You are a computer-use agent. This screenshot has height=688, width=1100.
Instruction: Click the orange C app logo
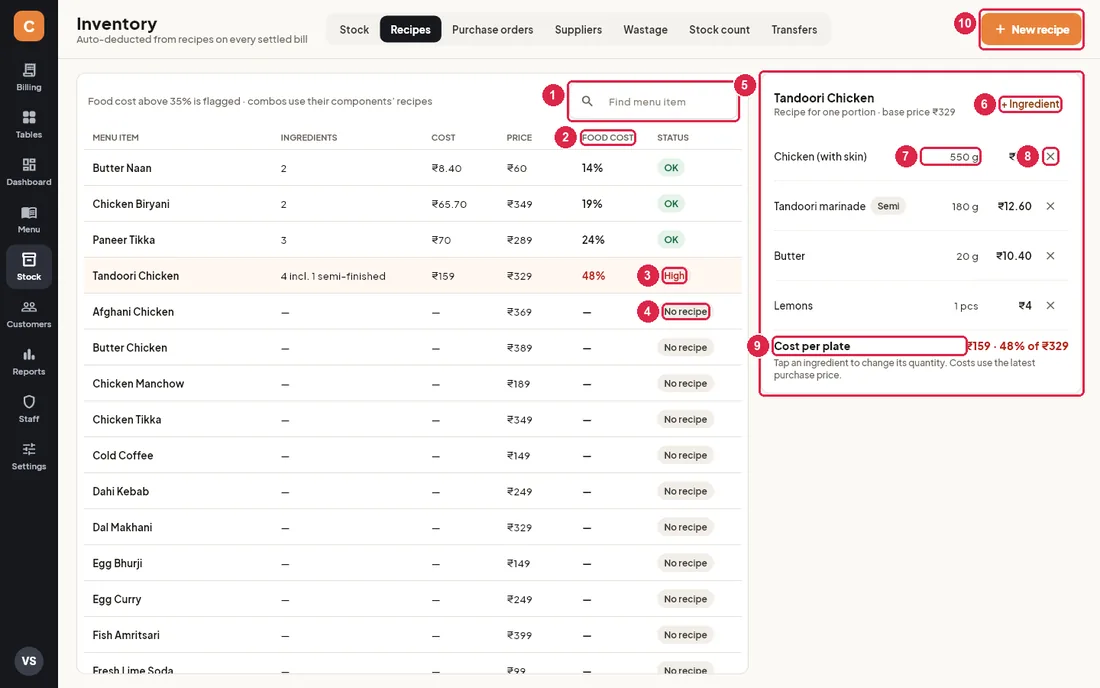29,26
